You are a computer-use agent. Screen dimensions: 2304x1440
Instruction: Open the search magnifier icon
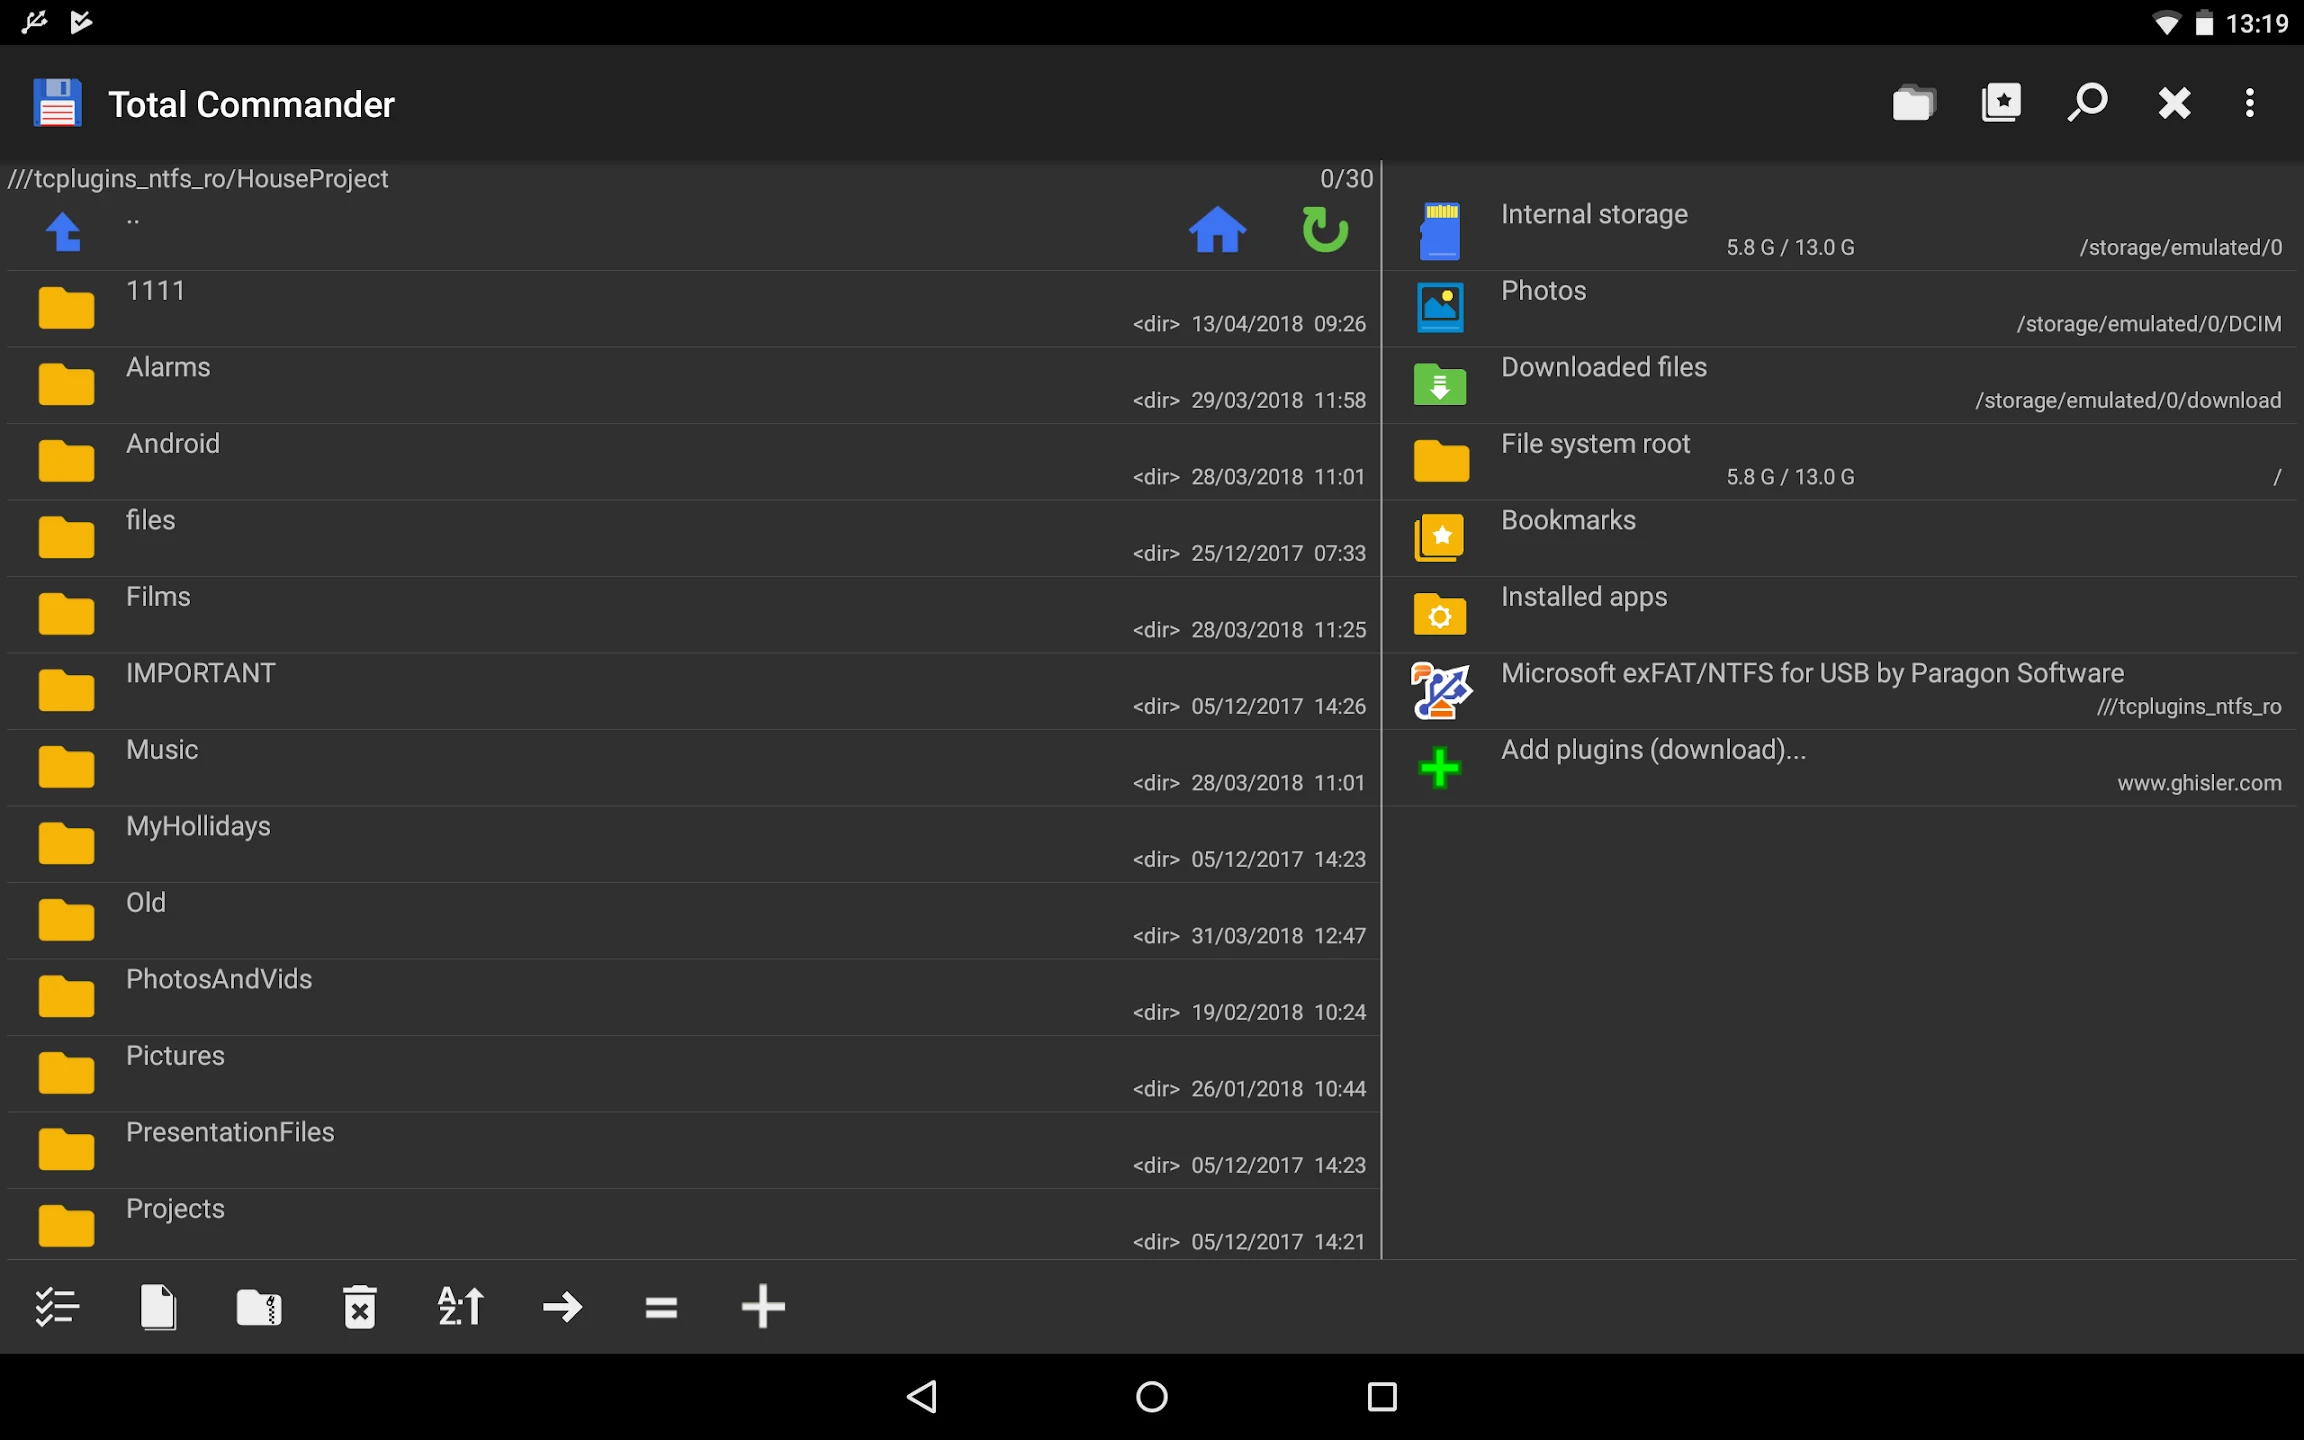click(x=2087, y=103)
